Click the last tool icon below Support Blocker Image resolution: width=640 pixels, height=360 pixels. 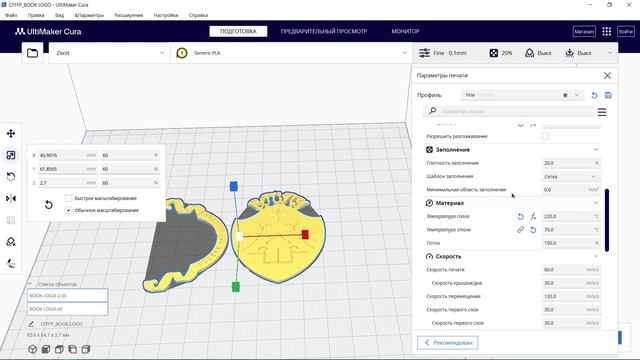point(11,263)
